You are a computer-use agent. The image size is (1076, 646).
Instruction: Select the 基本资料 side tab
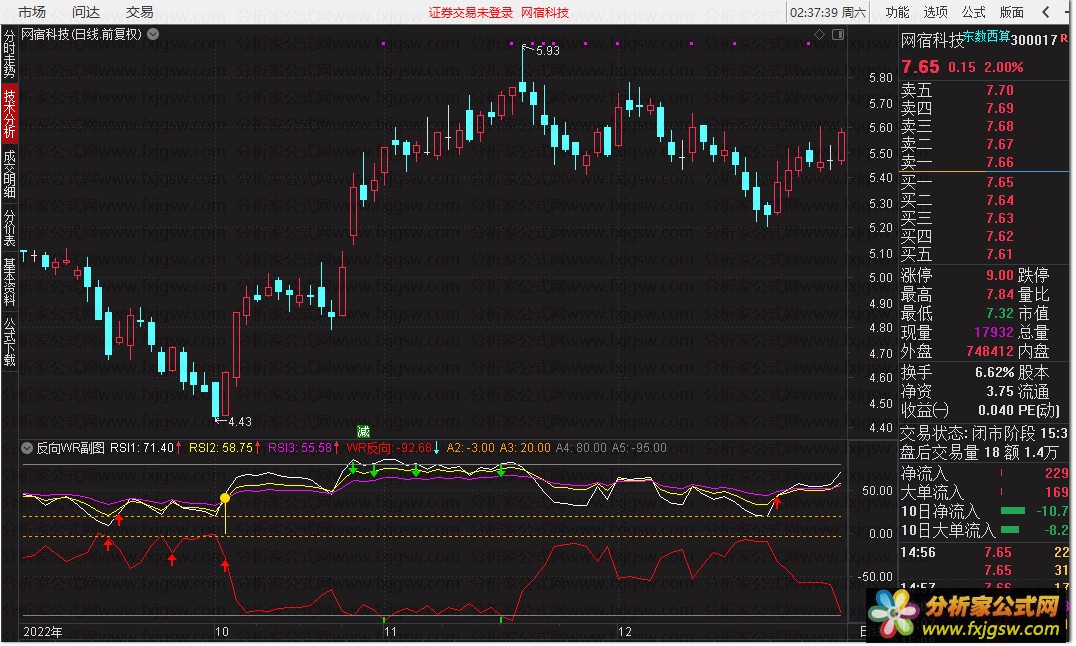click(x=10, y=281)
